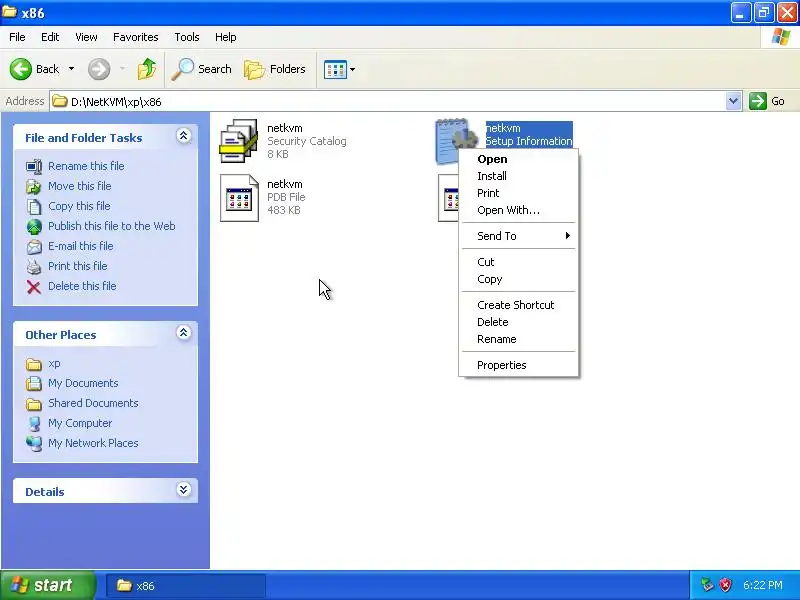Click the Print this file printer icon

(34, 266)
